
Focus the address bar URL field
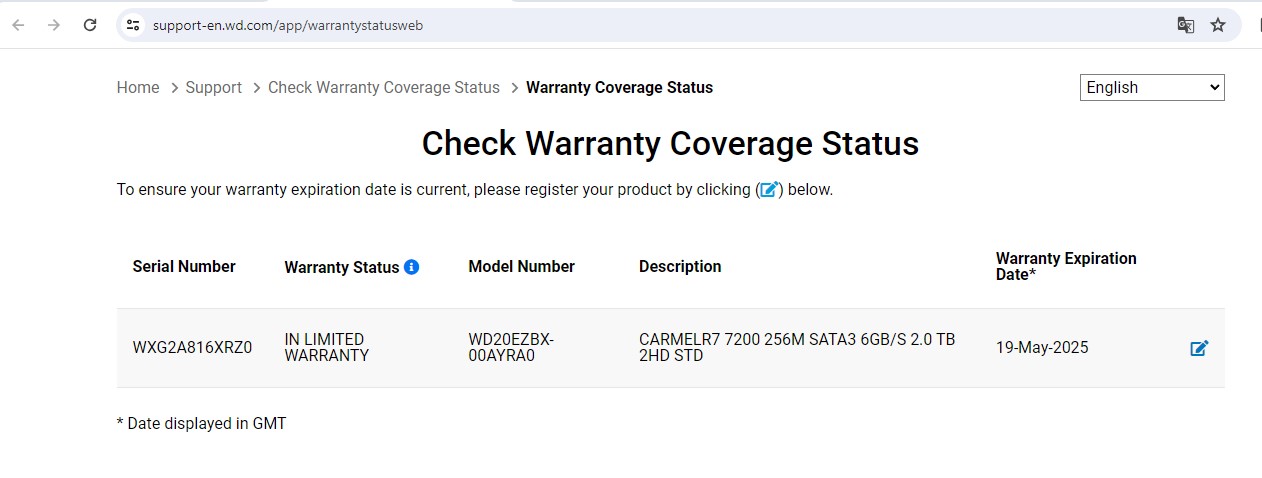pos(600,25)
